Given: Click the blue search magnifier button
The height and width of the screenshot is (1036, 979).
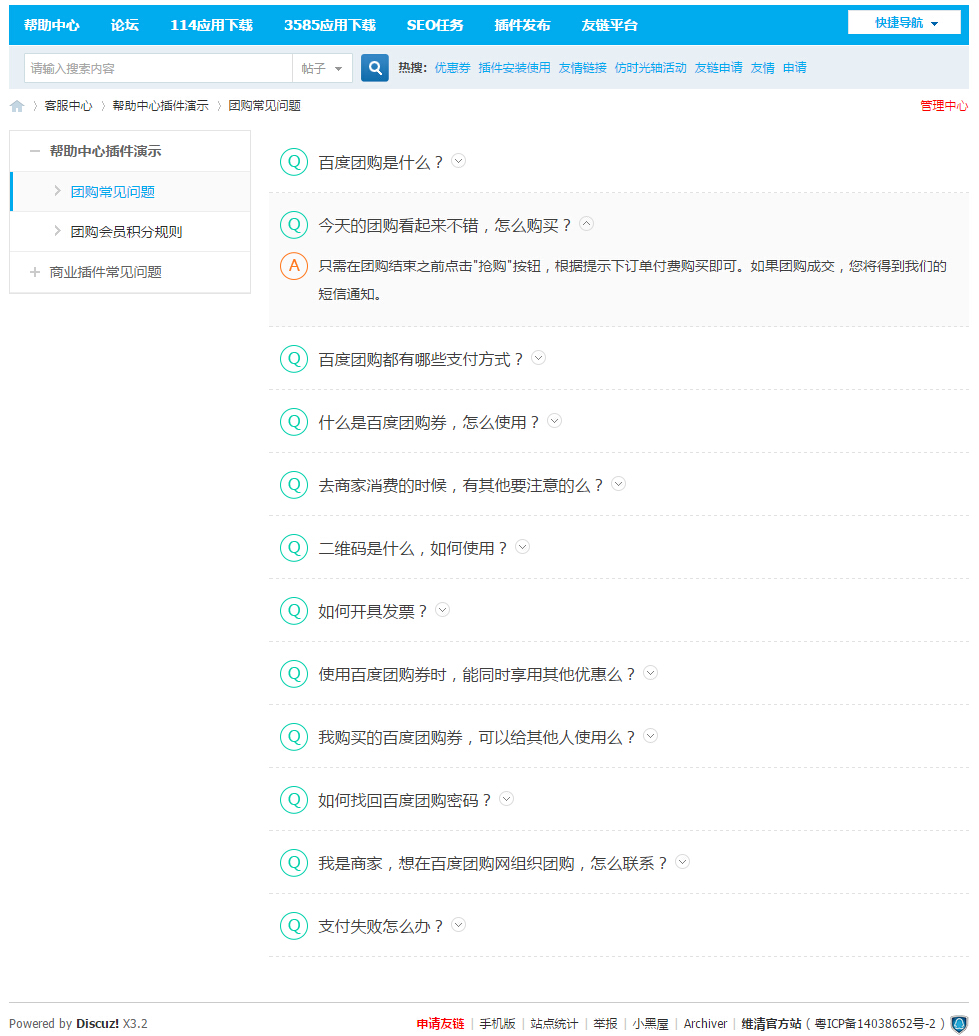Looking at the screenshot, I should [x=374, y=68].
